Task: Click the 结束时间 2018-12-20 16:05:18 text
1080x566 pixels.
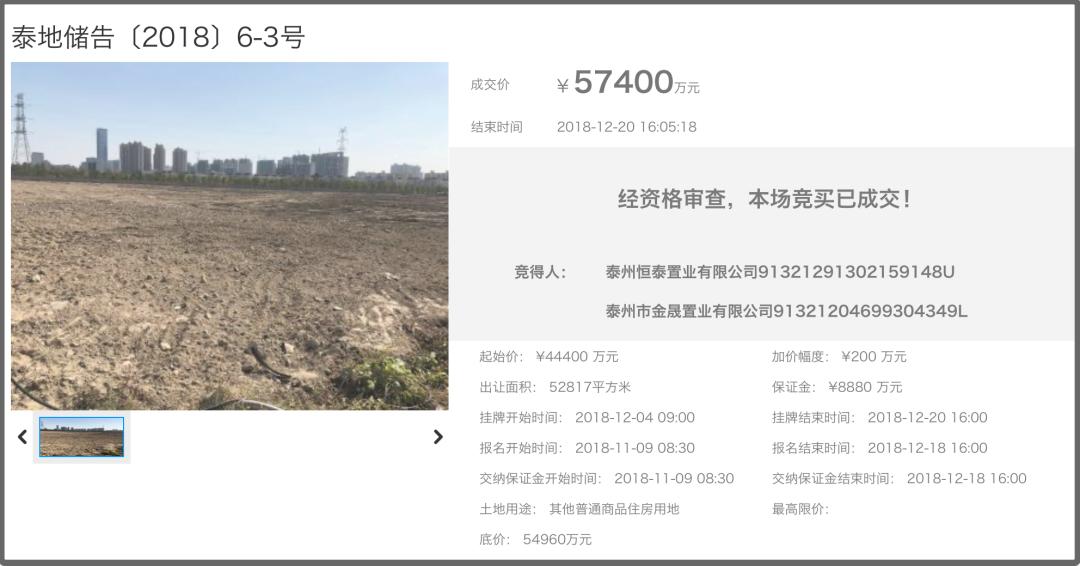Action: coord(627,127)
